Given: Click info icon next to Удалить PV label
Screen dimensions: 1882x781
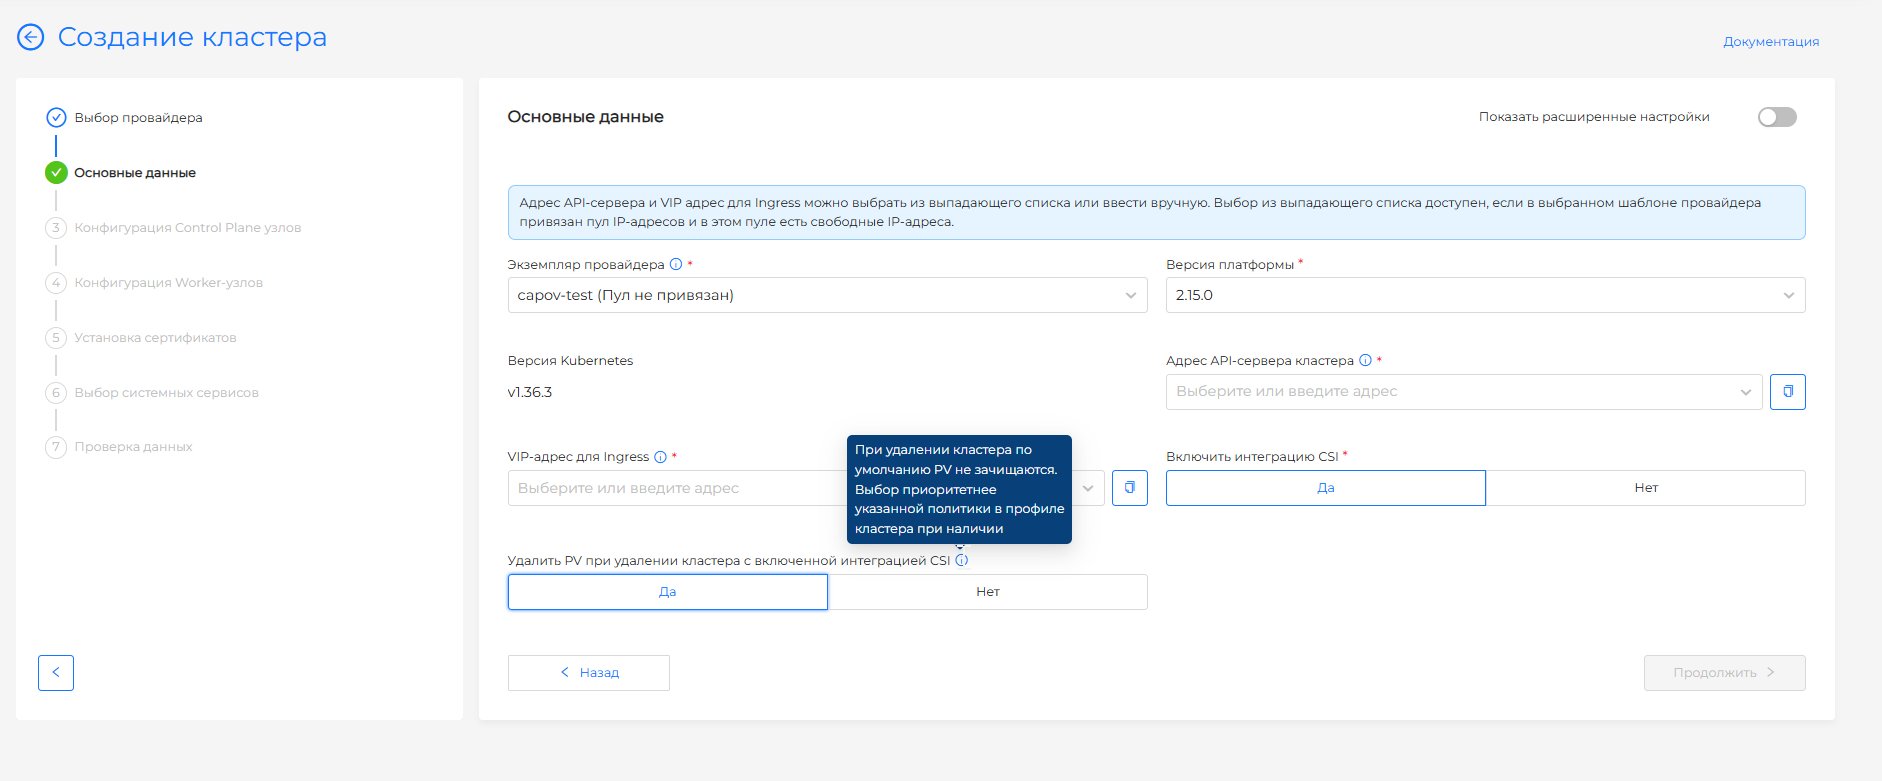Looking at the screenshot, I should pyautogui.click(x=962, y=560).
